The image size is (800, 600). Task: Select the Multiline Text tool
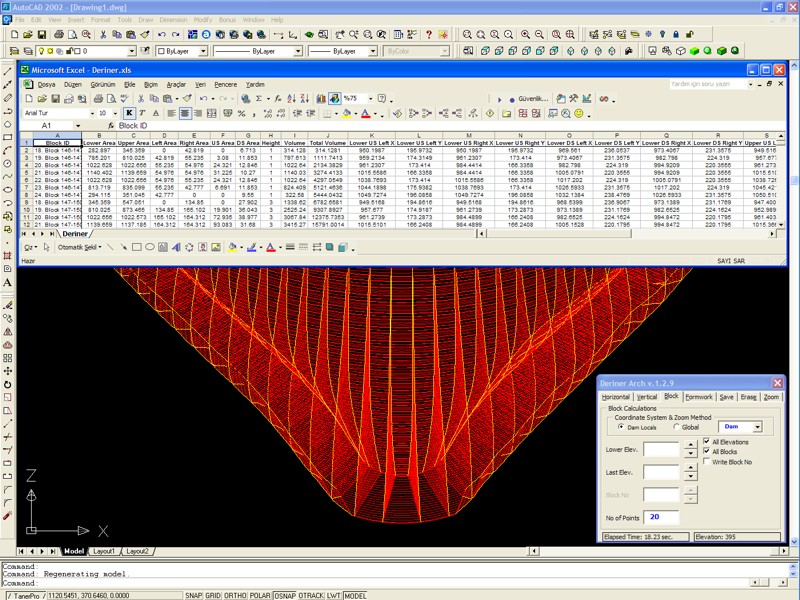[x=8, y=283]
